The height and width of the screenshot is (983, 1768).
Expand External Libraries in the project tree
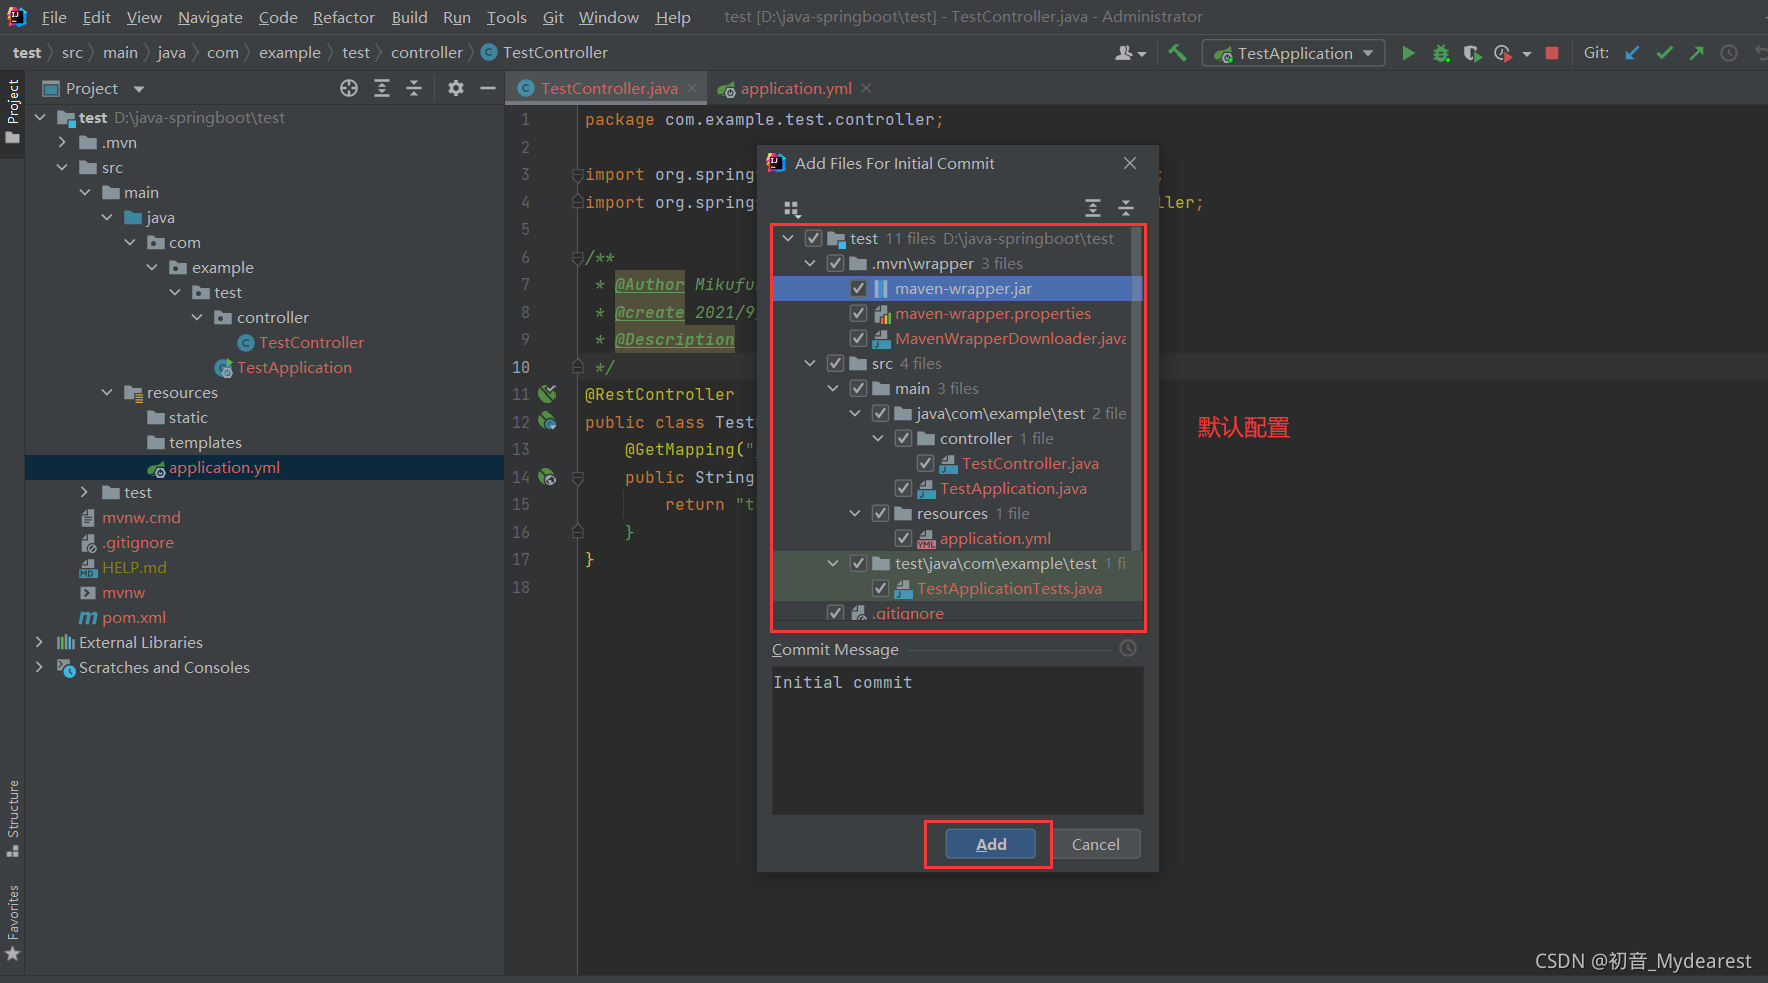click(39, 642)
